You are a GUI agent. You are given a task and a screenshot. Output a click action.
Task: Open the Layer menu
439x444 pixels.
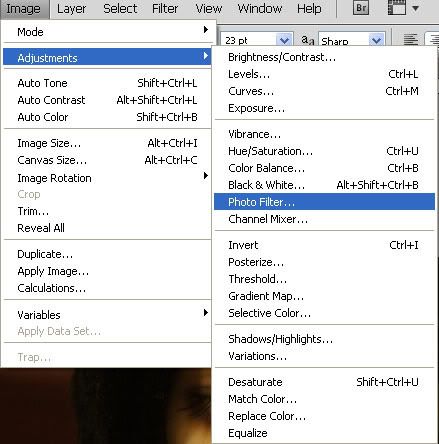tap(71, 8)
